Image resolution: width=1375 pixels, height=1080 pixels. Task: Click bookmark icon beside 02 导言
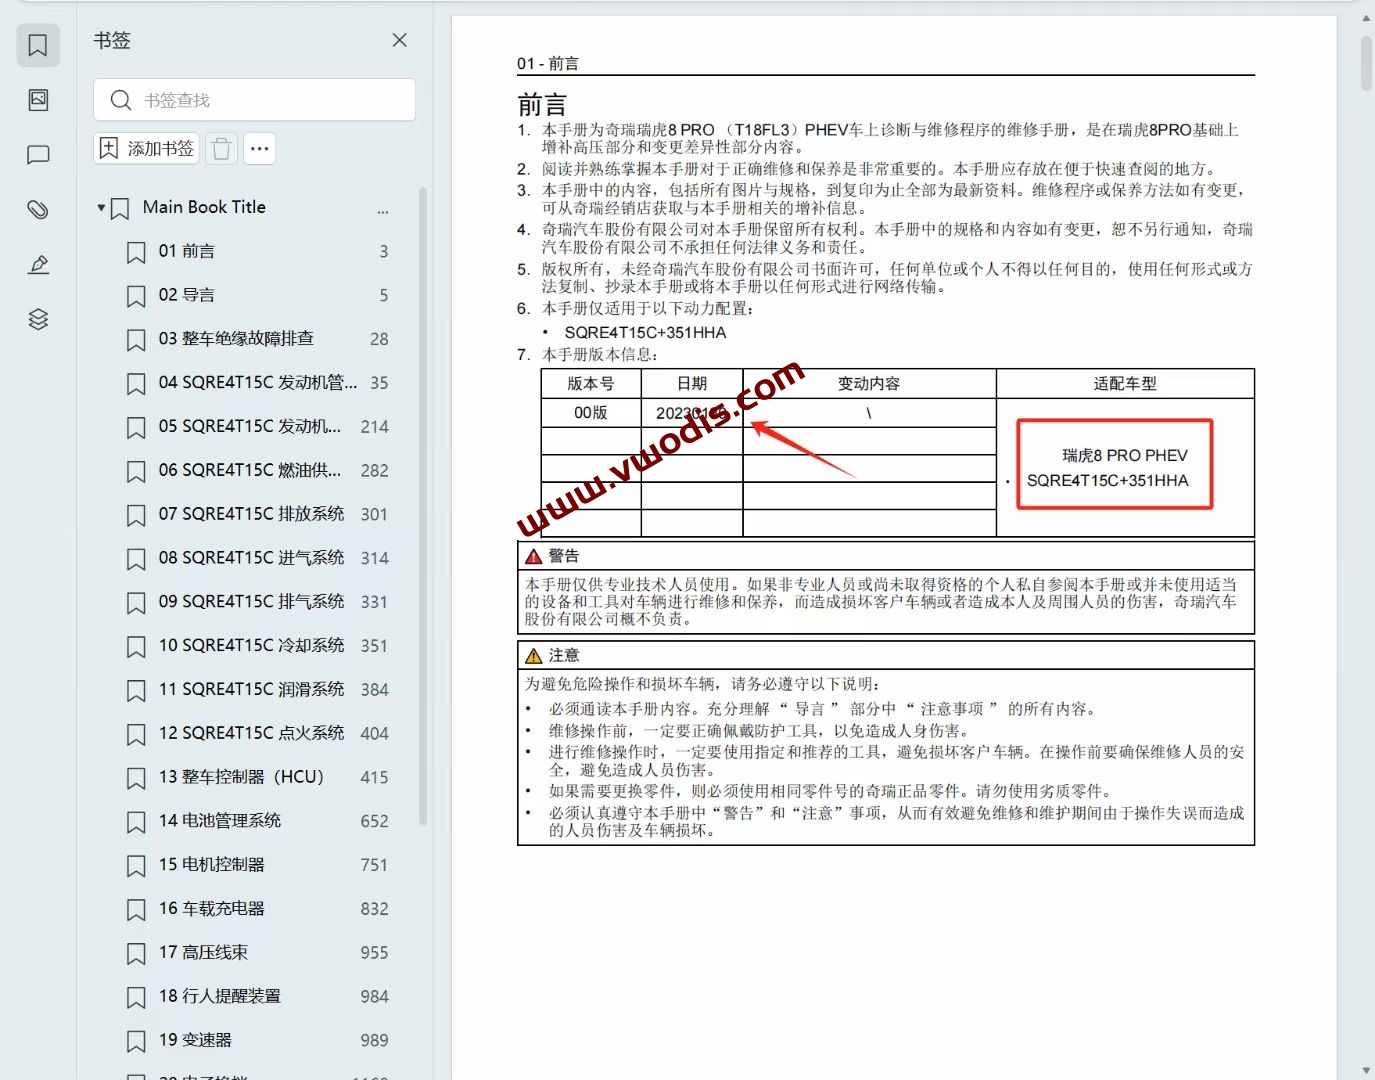tap(136, 297)
